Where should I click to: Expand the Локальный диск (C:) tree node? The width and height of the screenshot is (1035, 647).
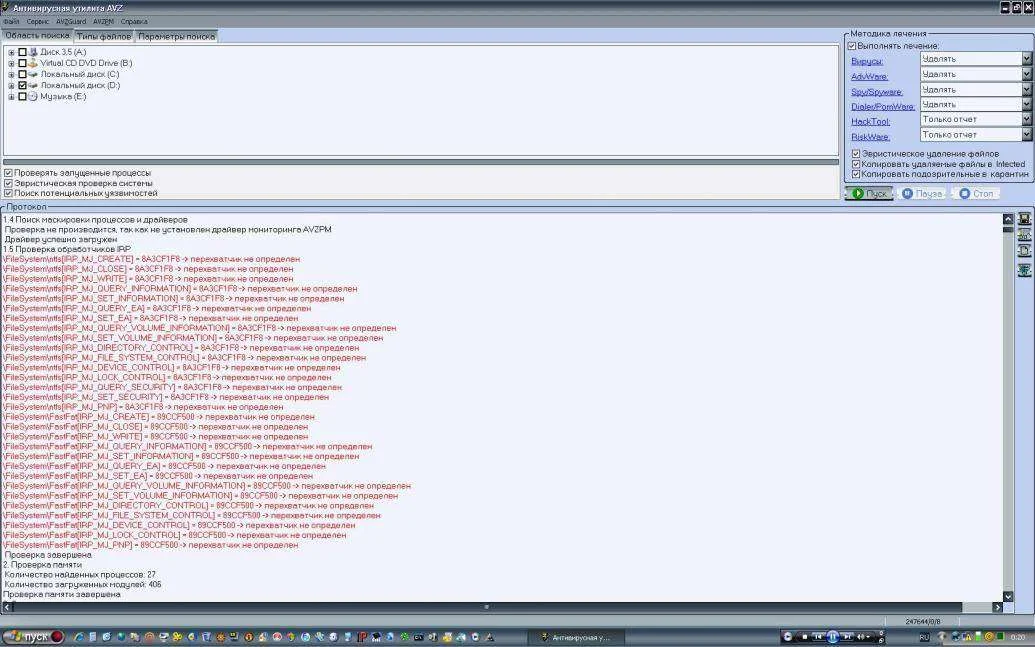(x=11, y=75)
